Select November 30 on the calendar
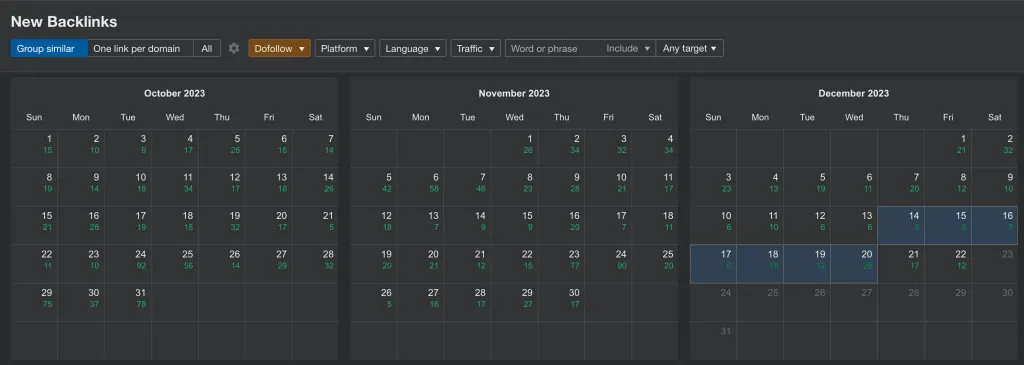This screenshot has width=1024, height=365. click(562, 302)
